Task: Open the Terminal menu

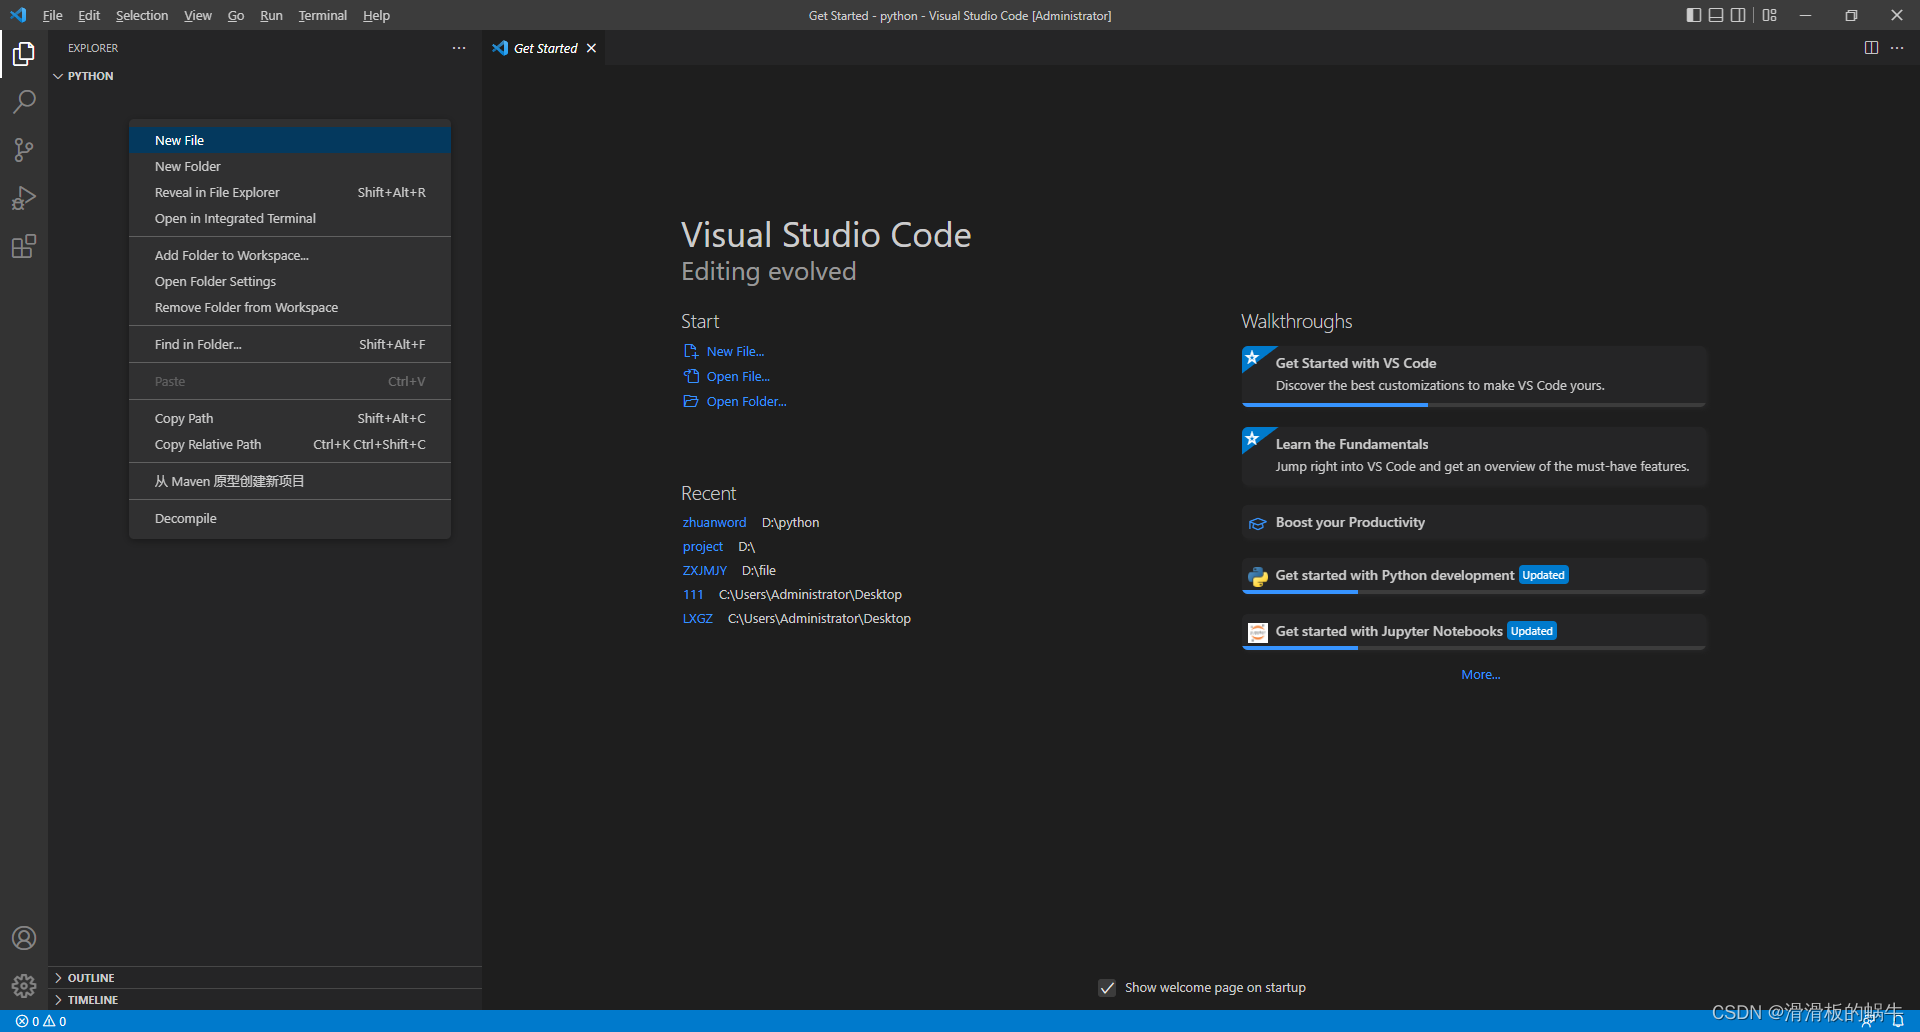Action: tap(323, 15)
